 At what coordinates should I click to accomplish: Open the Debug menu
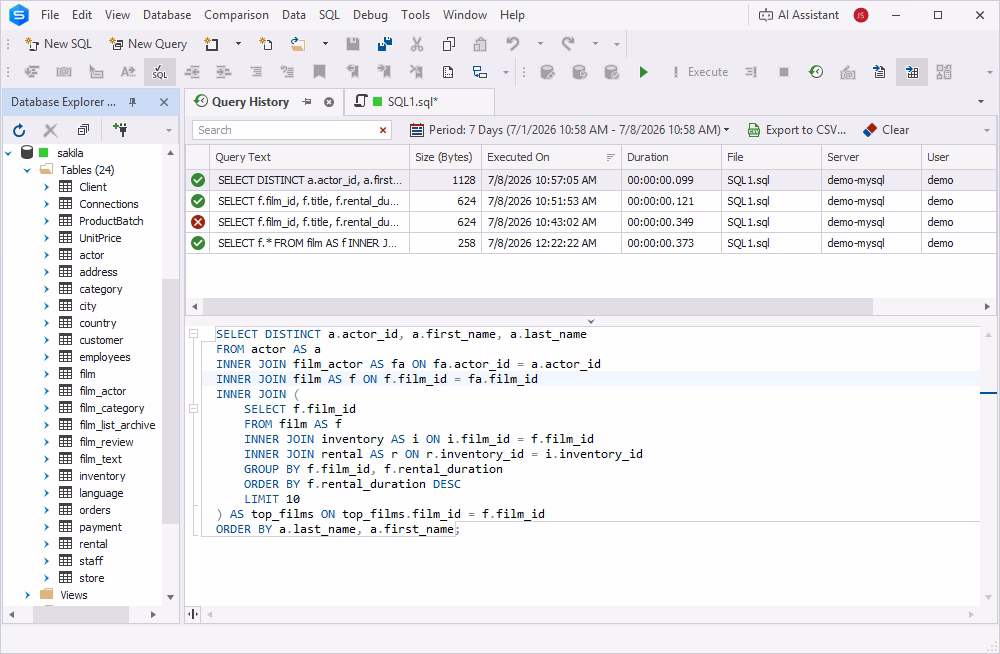[x=370, y=15]
